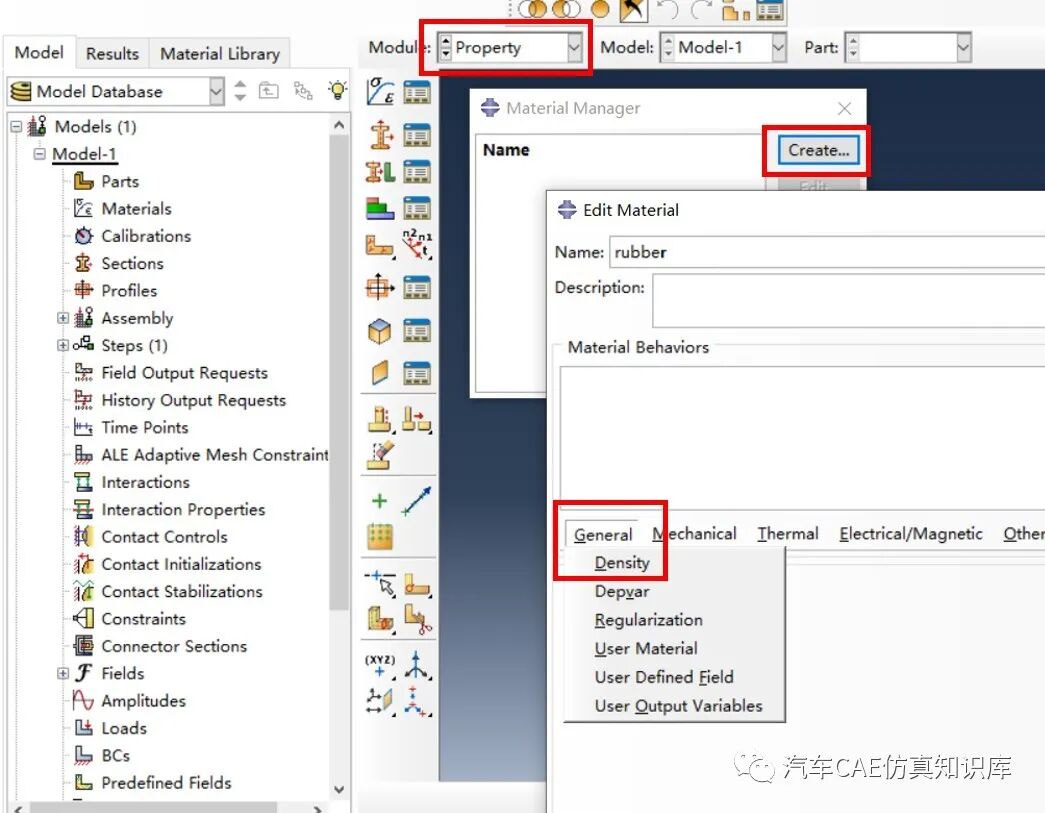
Task: Open the Part dropdown
Action: point(908,47)
